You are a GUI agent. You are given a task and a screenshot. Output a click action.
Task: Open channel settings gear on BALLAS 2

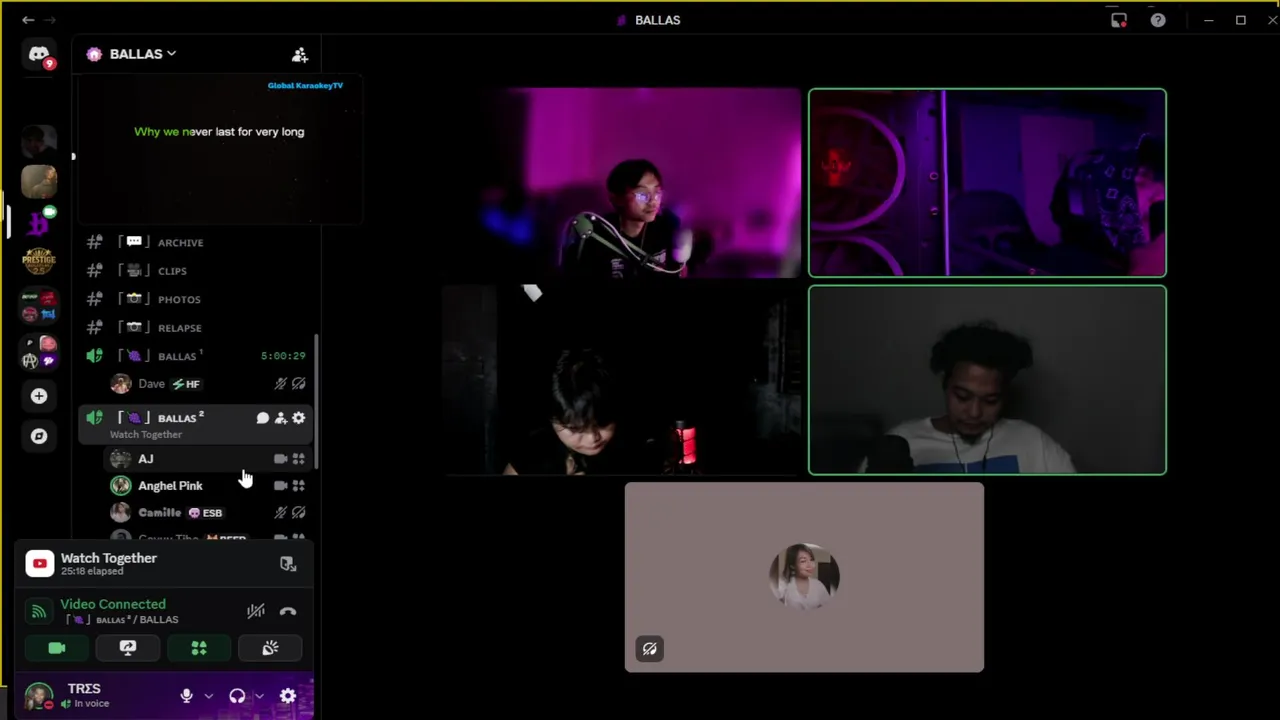coord(298,418)
